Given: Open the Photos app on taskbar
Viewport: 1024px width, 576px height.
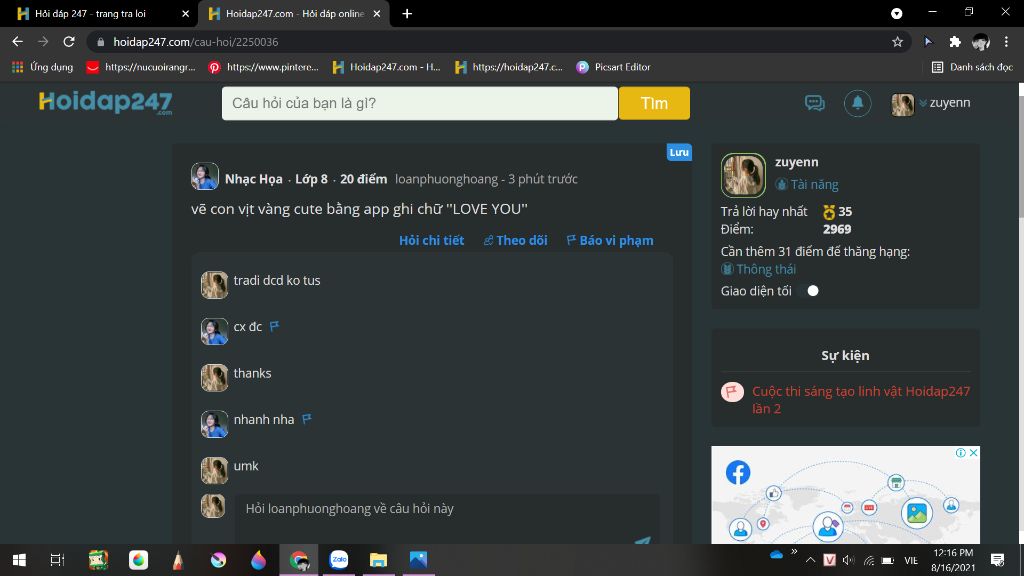Looking at the screenshot, I should tap(419, 560).
